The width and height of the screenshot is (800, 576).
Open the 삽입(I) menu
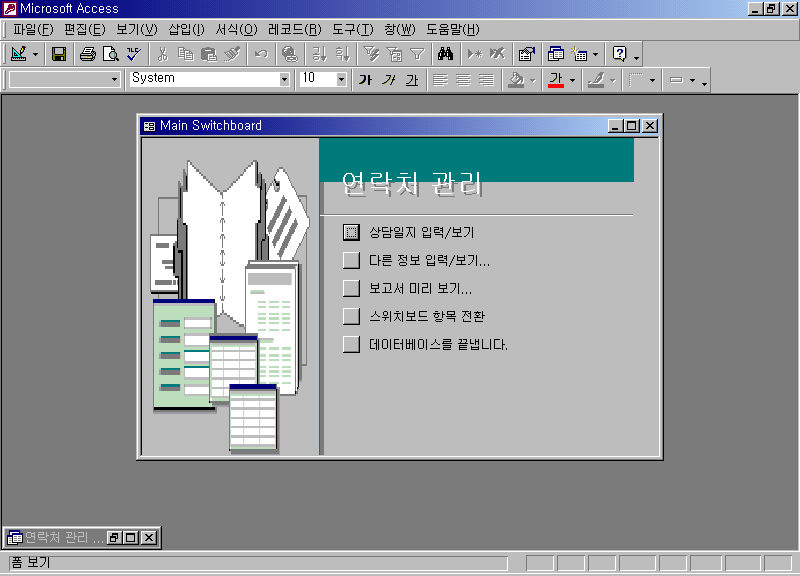(186, 30)
